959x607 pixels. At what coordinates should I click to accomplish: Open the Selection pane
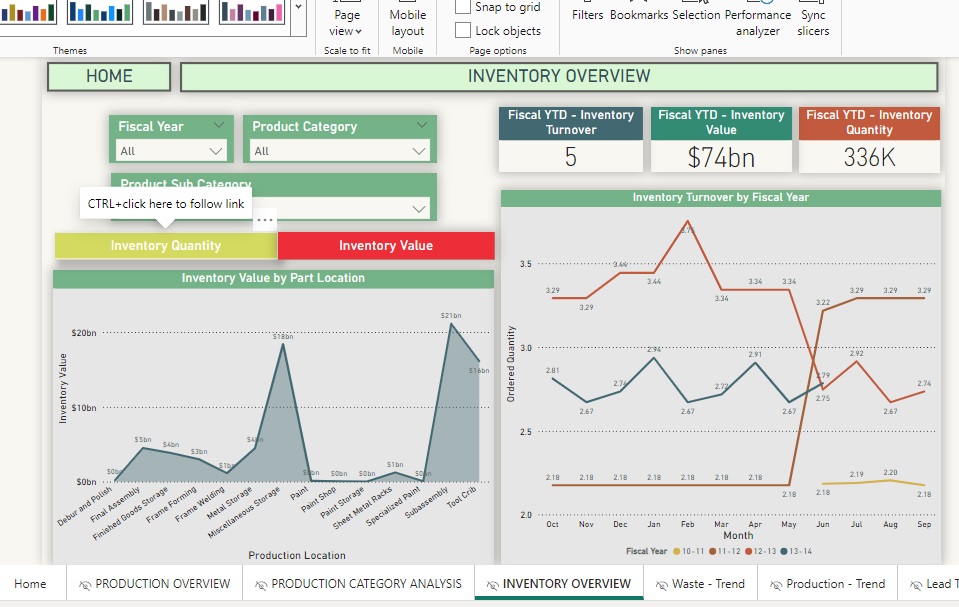click(696, 15)
